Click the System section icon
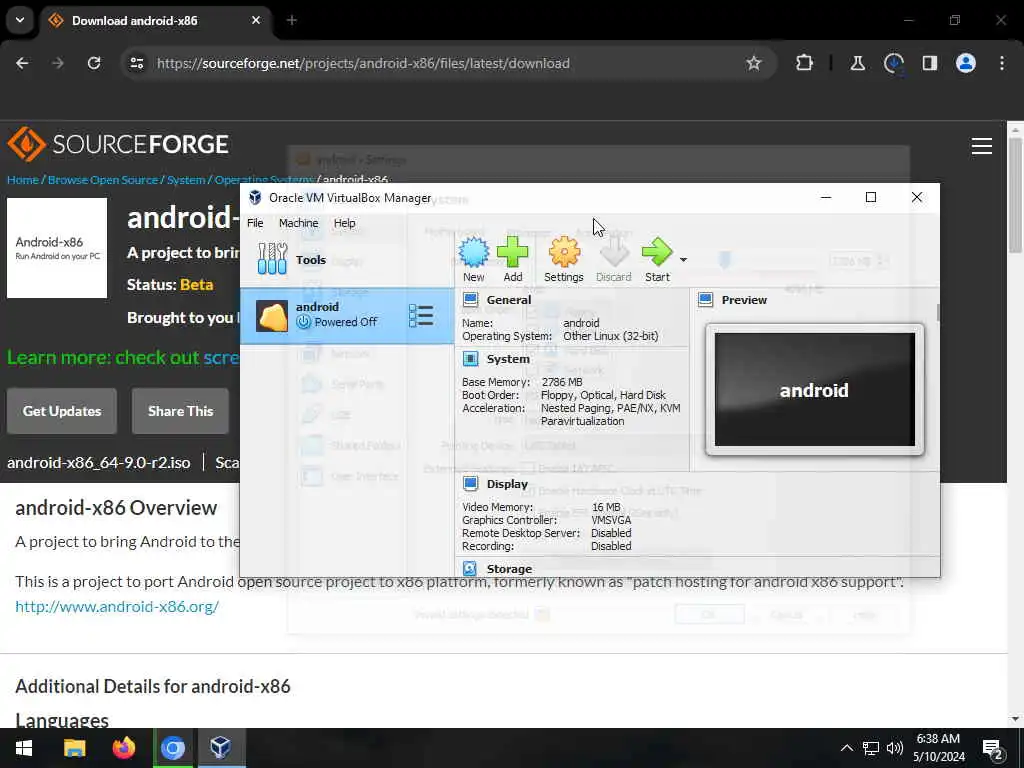The width and height of the screenshot is (1024, 768). pos(470,359)
